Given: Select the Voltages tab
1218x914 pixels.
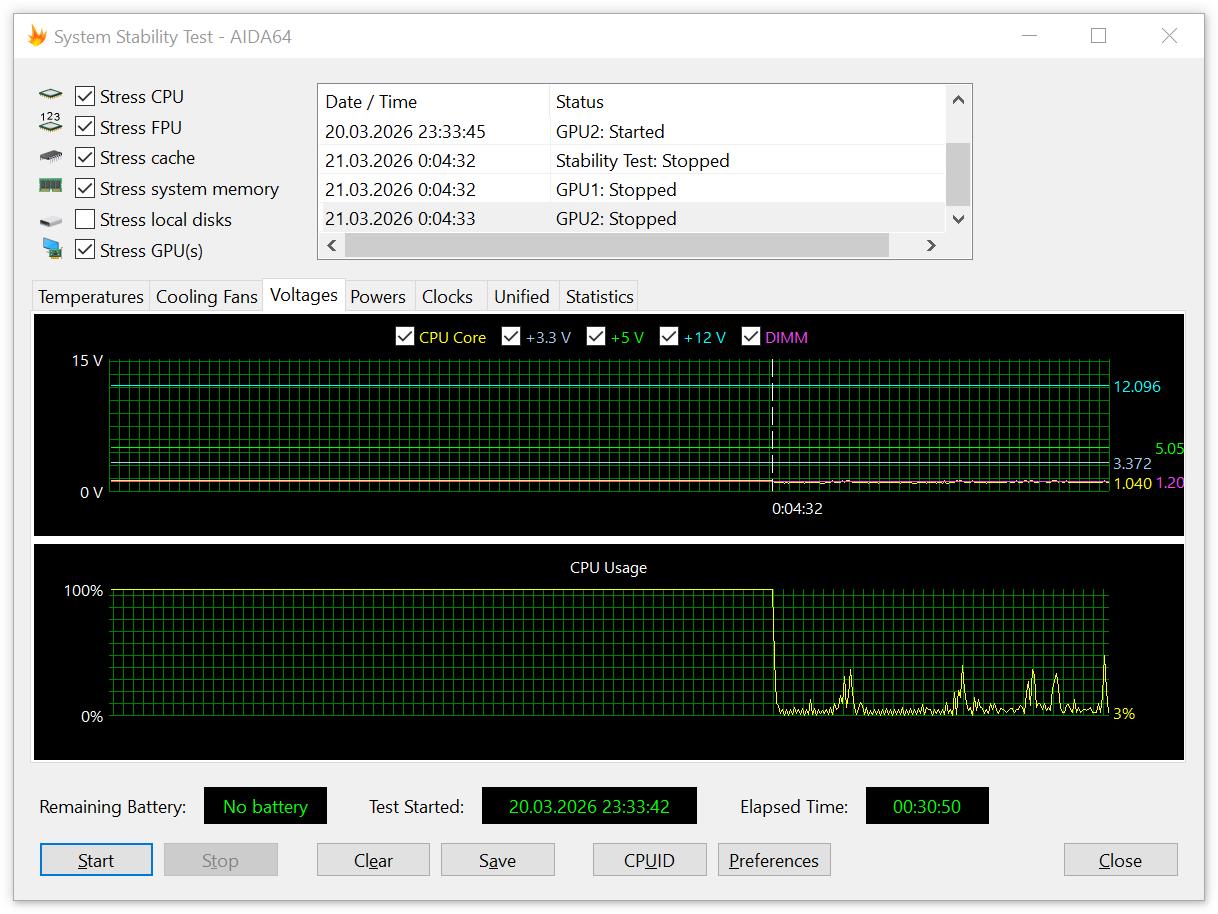Looking at the screenshot, I should pos(304,295).
